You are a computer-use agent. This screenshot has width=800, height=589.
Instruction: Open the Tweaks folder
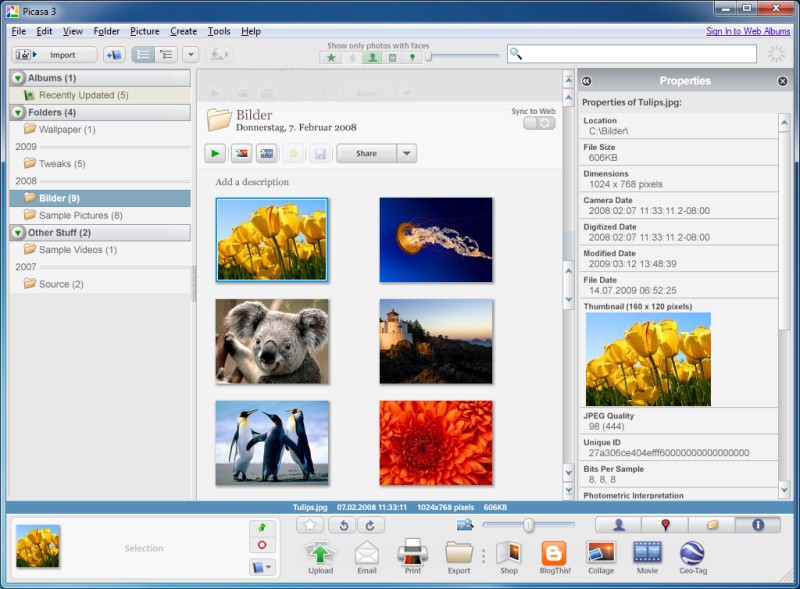click(x=100, y=164)
